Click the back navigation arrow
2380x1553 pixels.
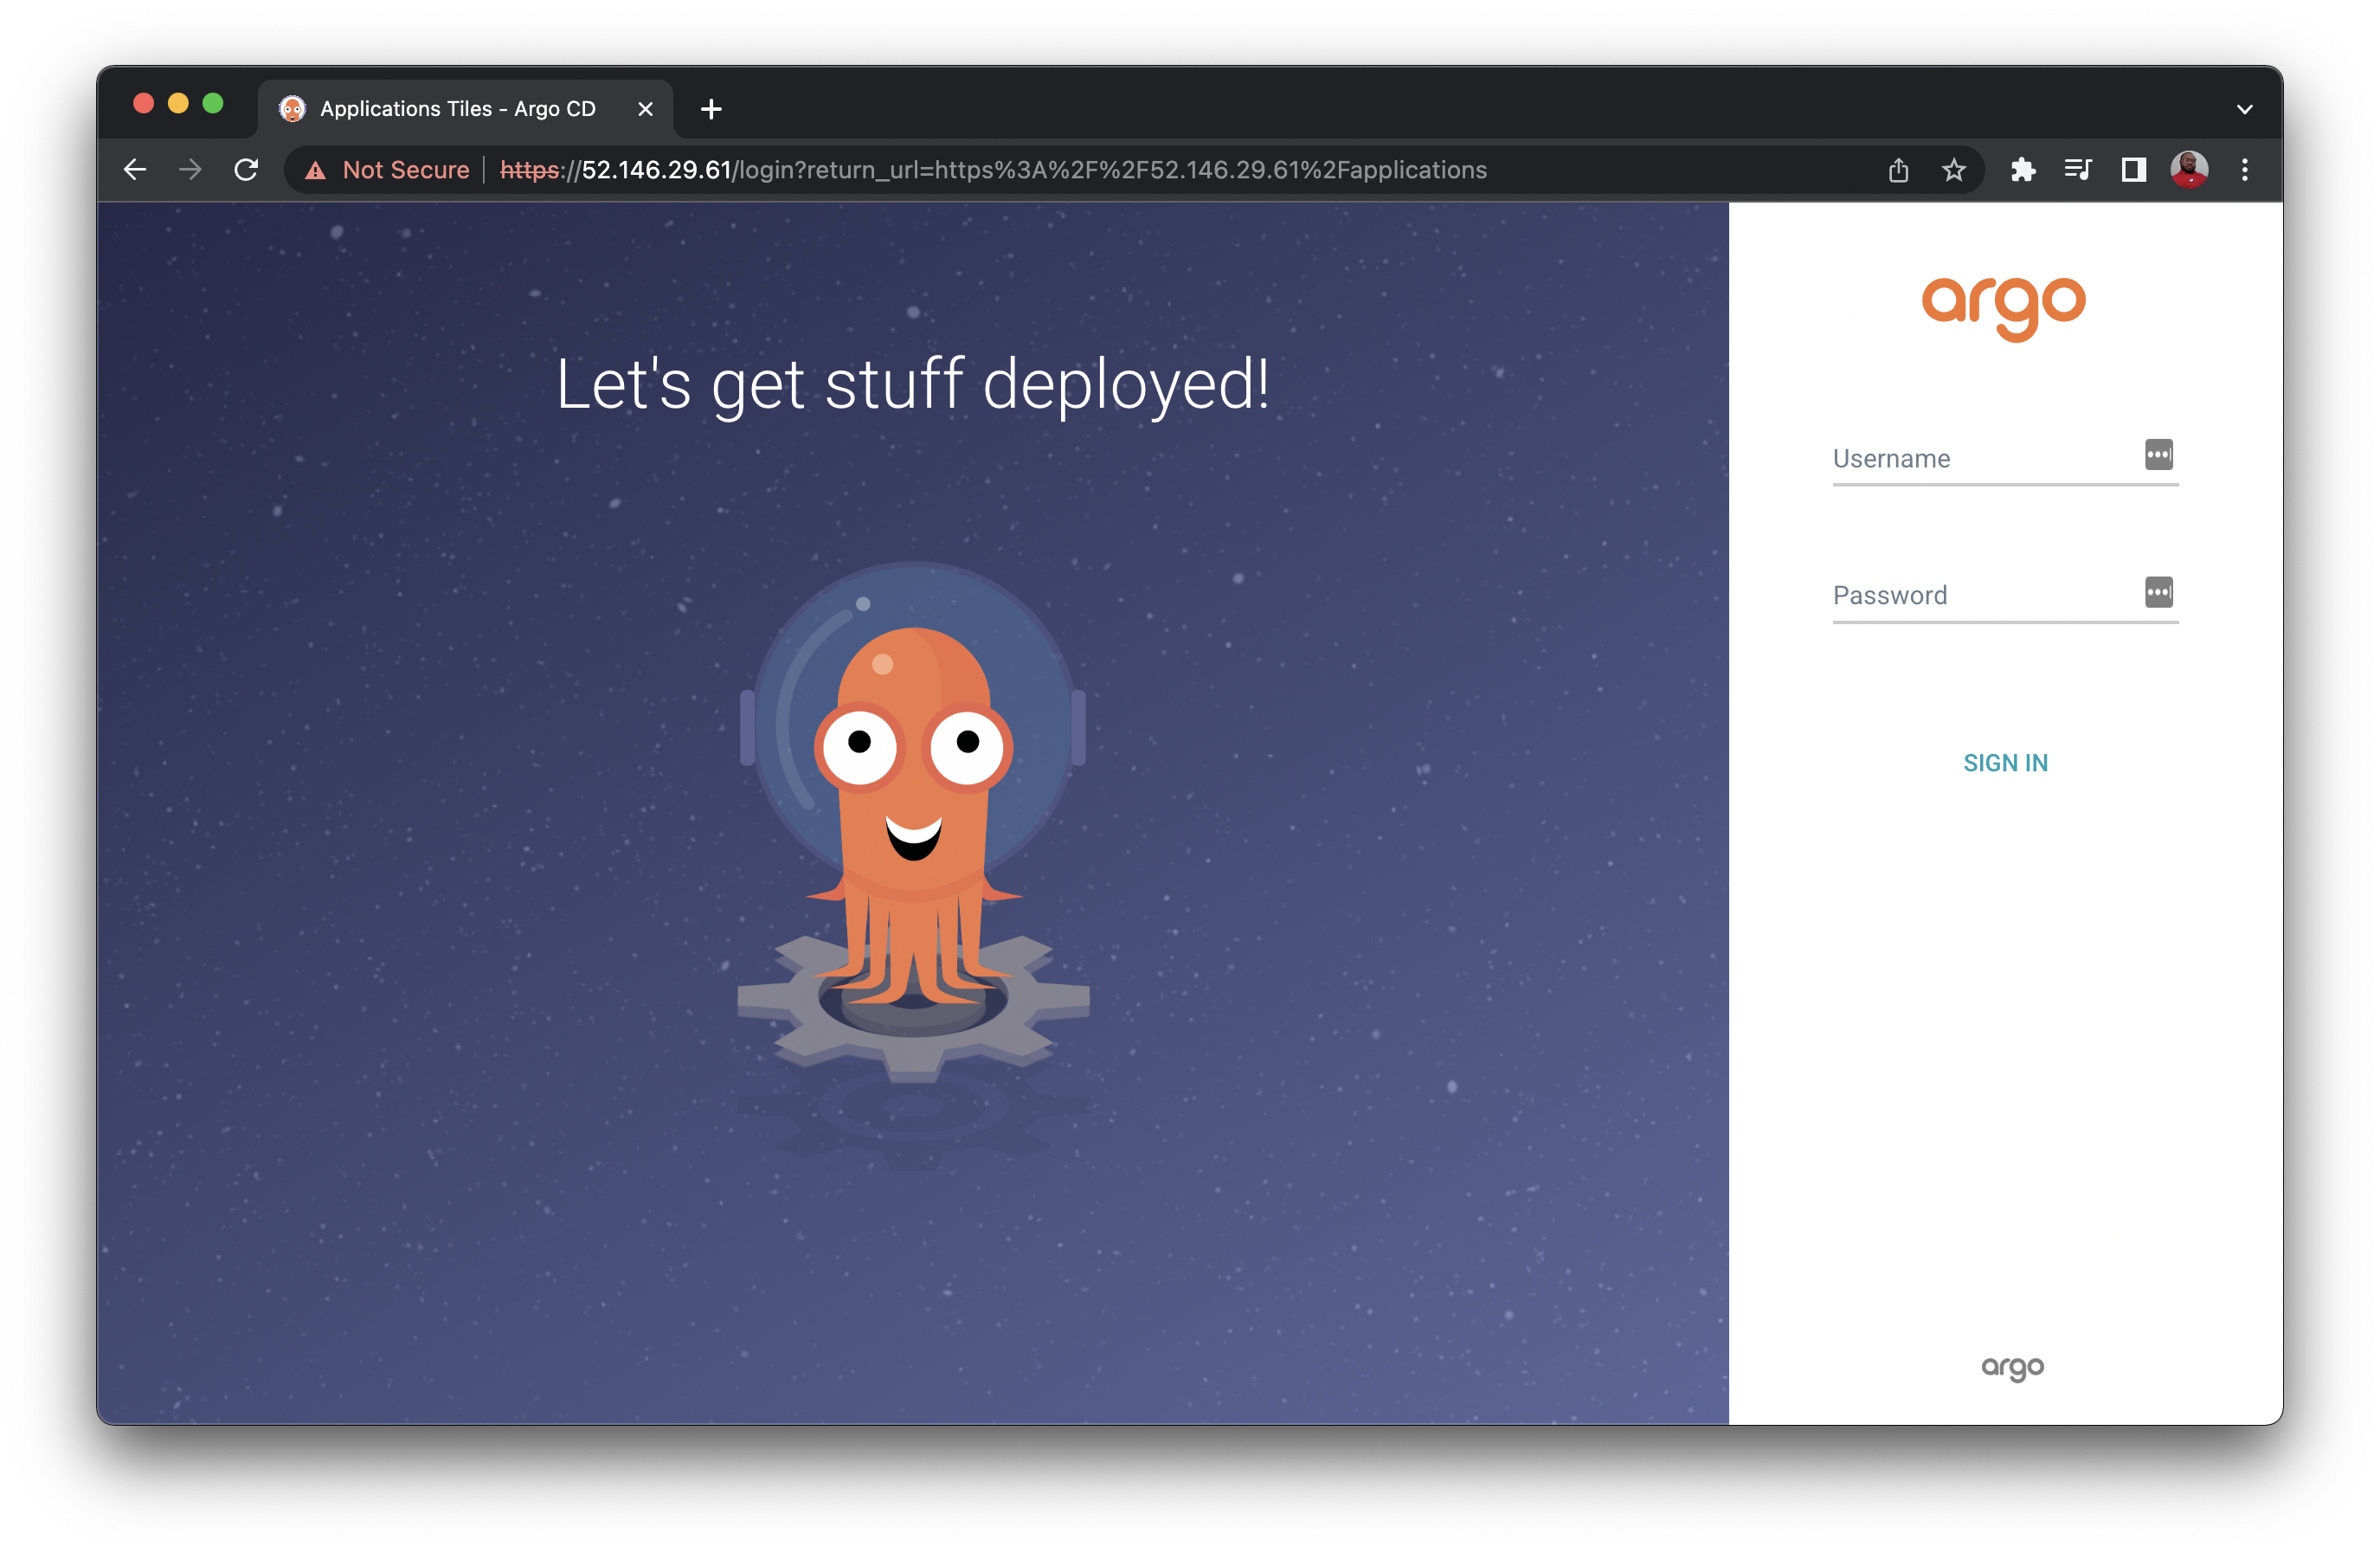pyautogui.click(x=135, y=169)
